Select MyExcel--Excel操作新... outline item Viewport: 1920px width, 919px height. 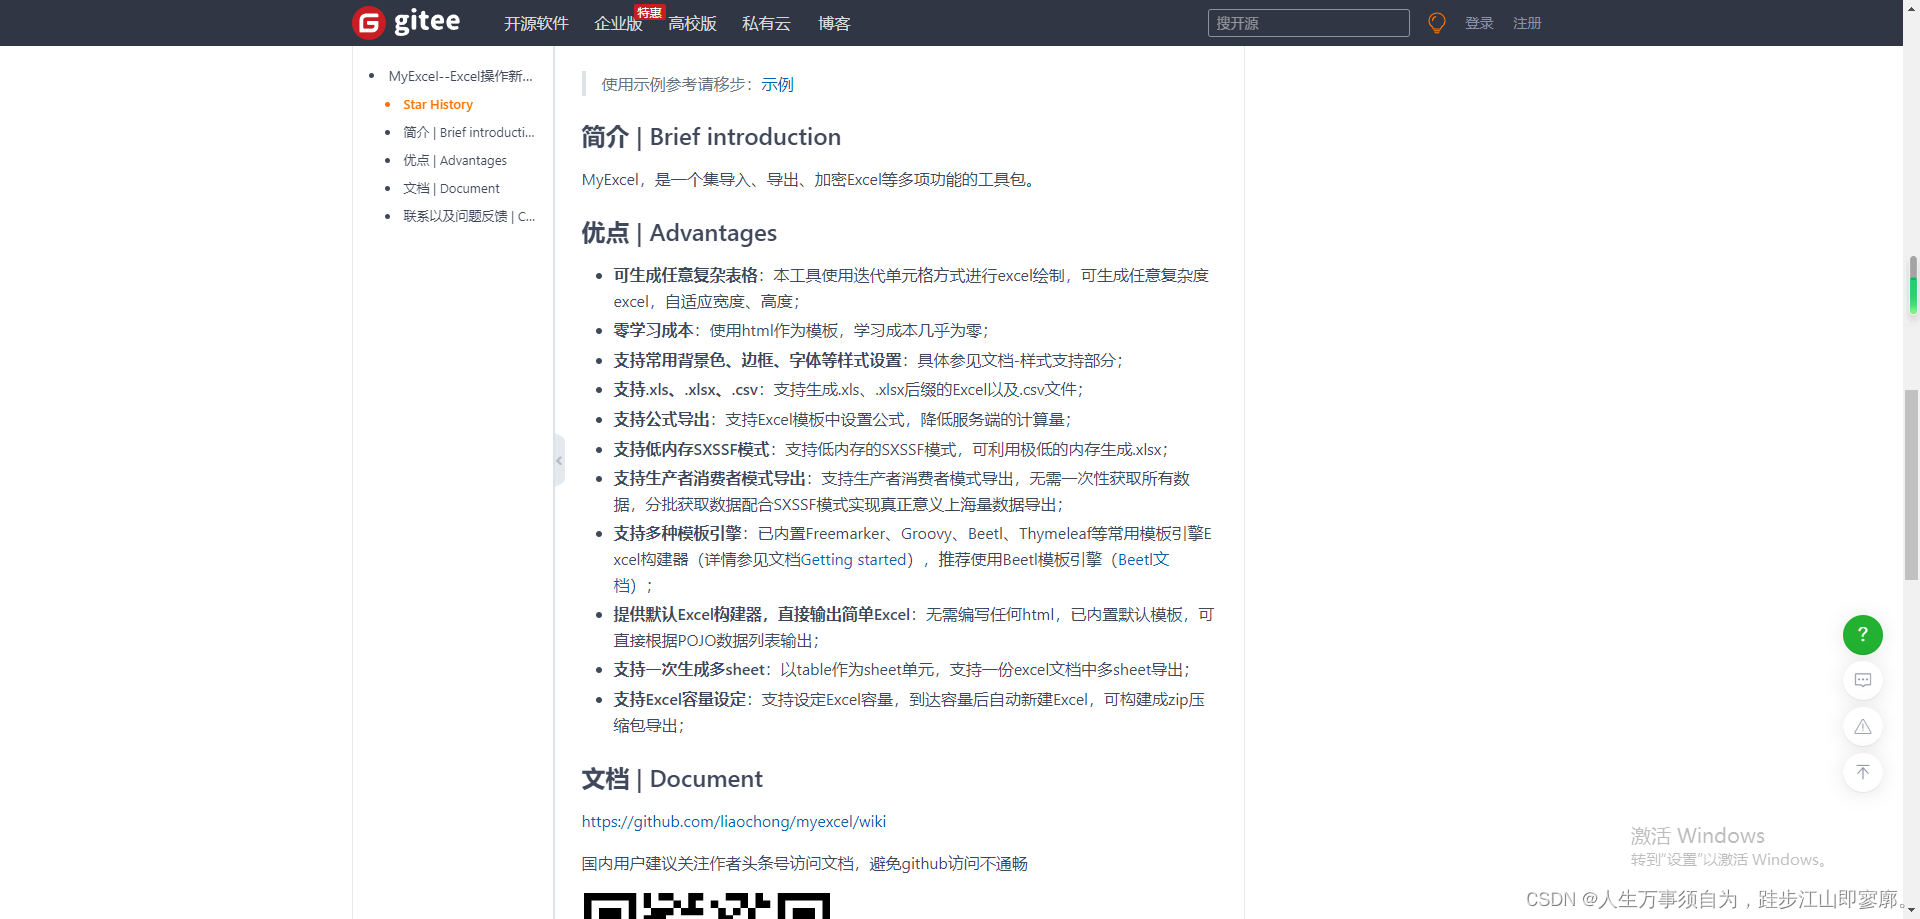(460, 76)
